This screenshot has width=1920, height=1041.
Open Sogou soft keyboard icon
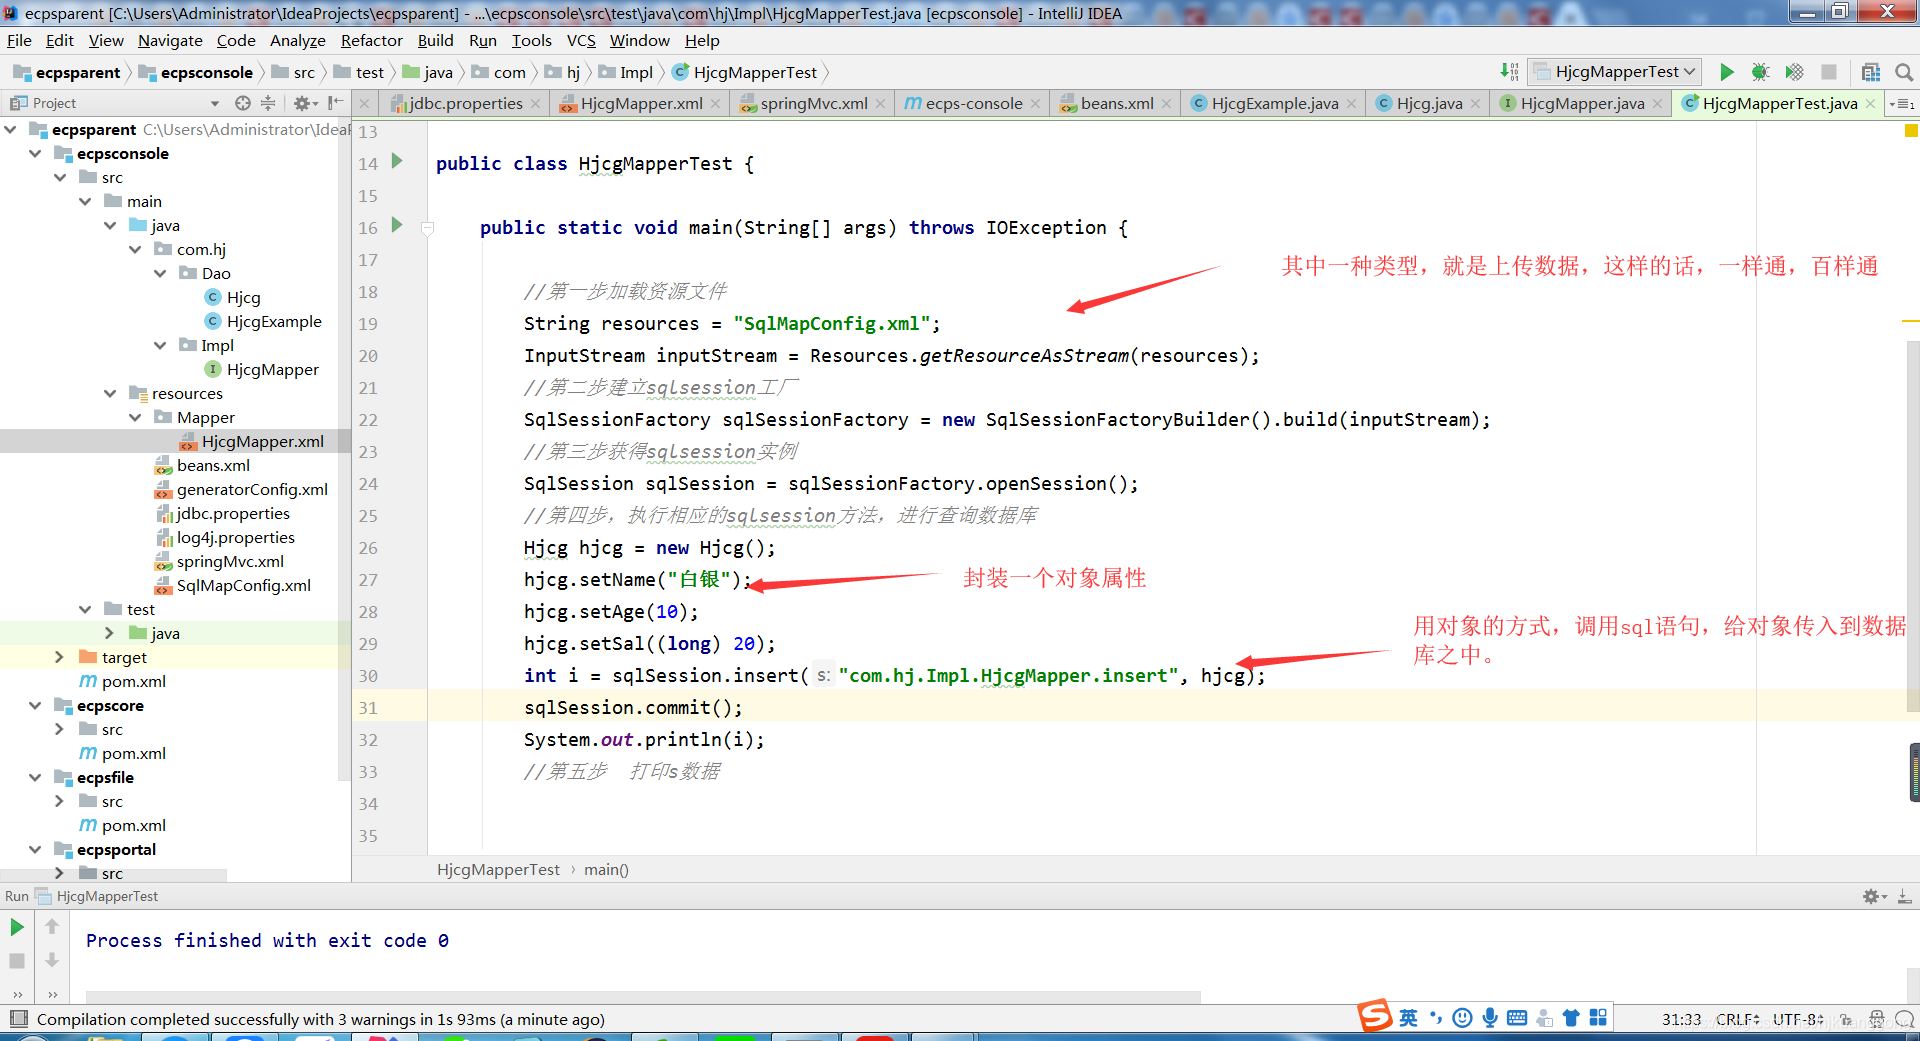pos(1517,1018)
